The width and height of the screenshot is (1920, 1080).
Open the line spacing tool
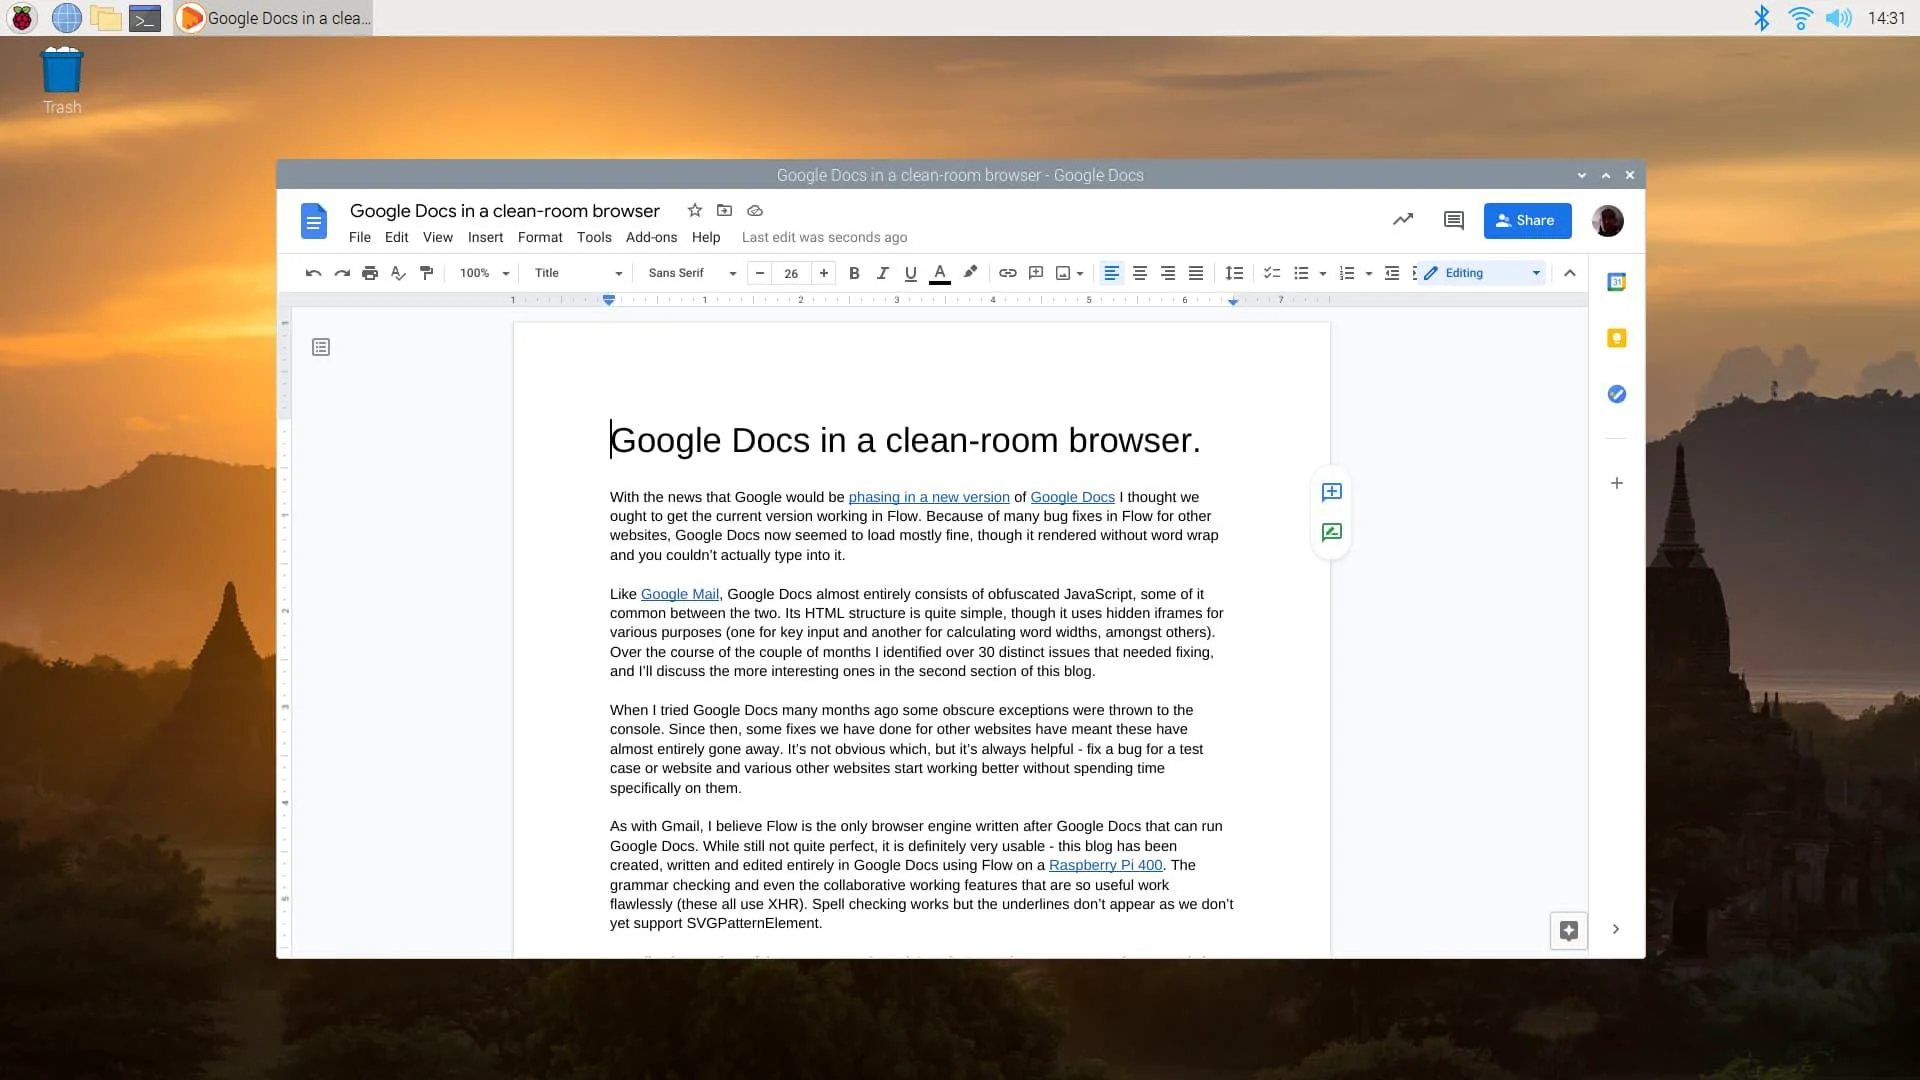click(1234, 273)
